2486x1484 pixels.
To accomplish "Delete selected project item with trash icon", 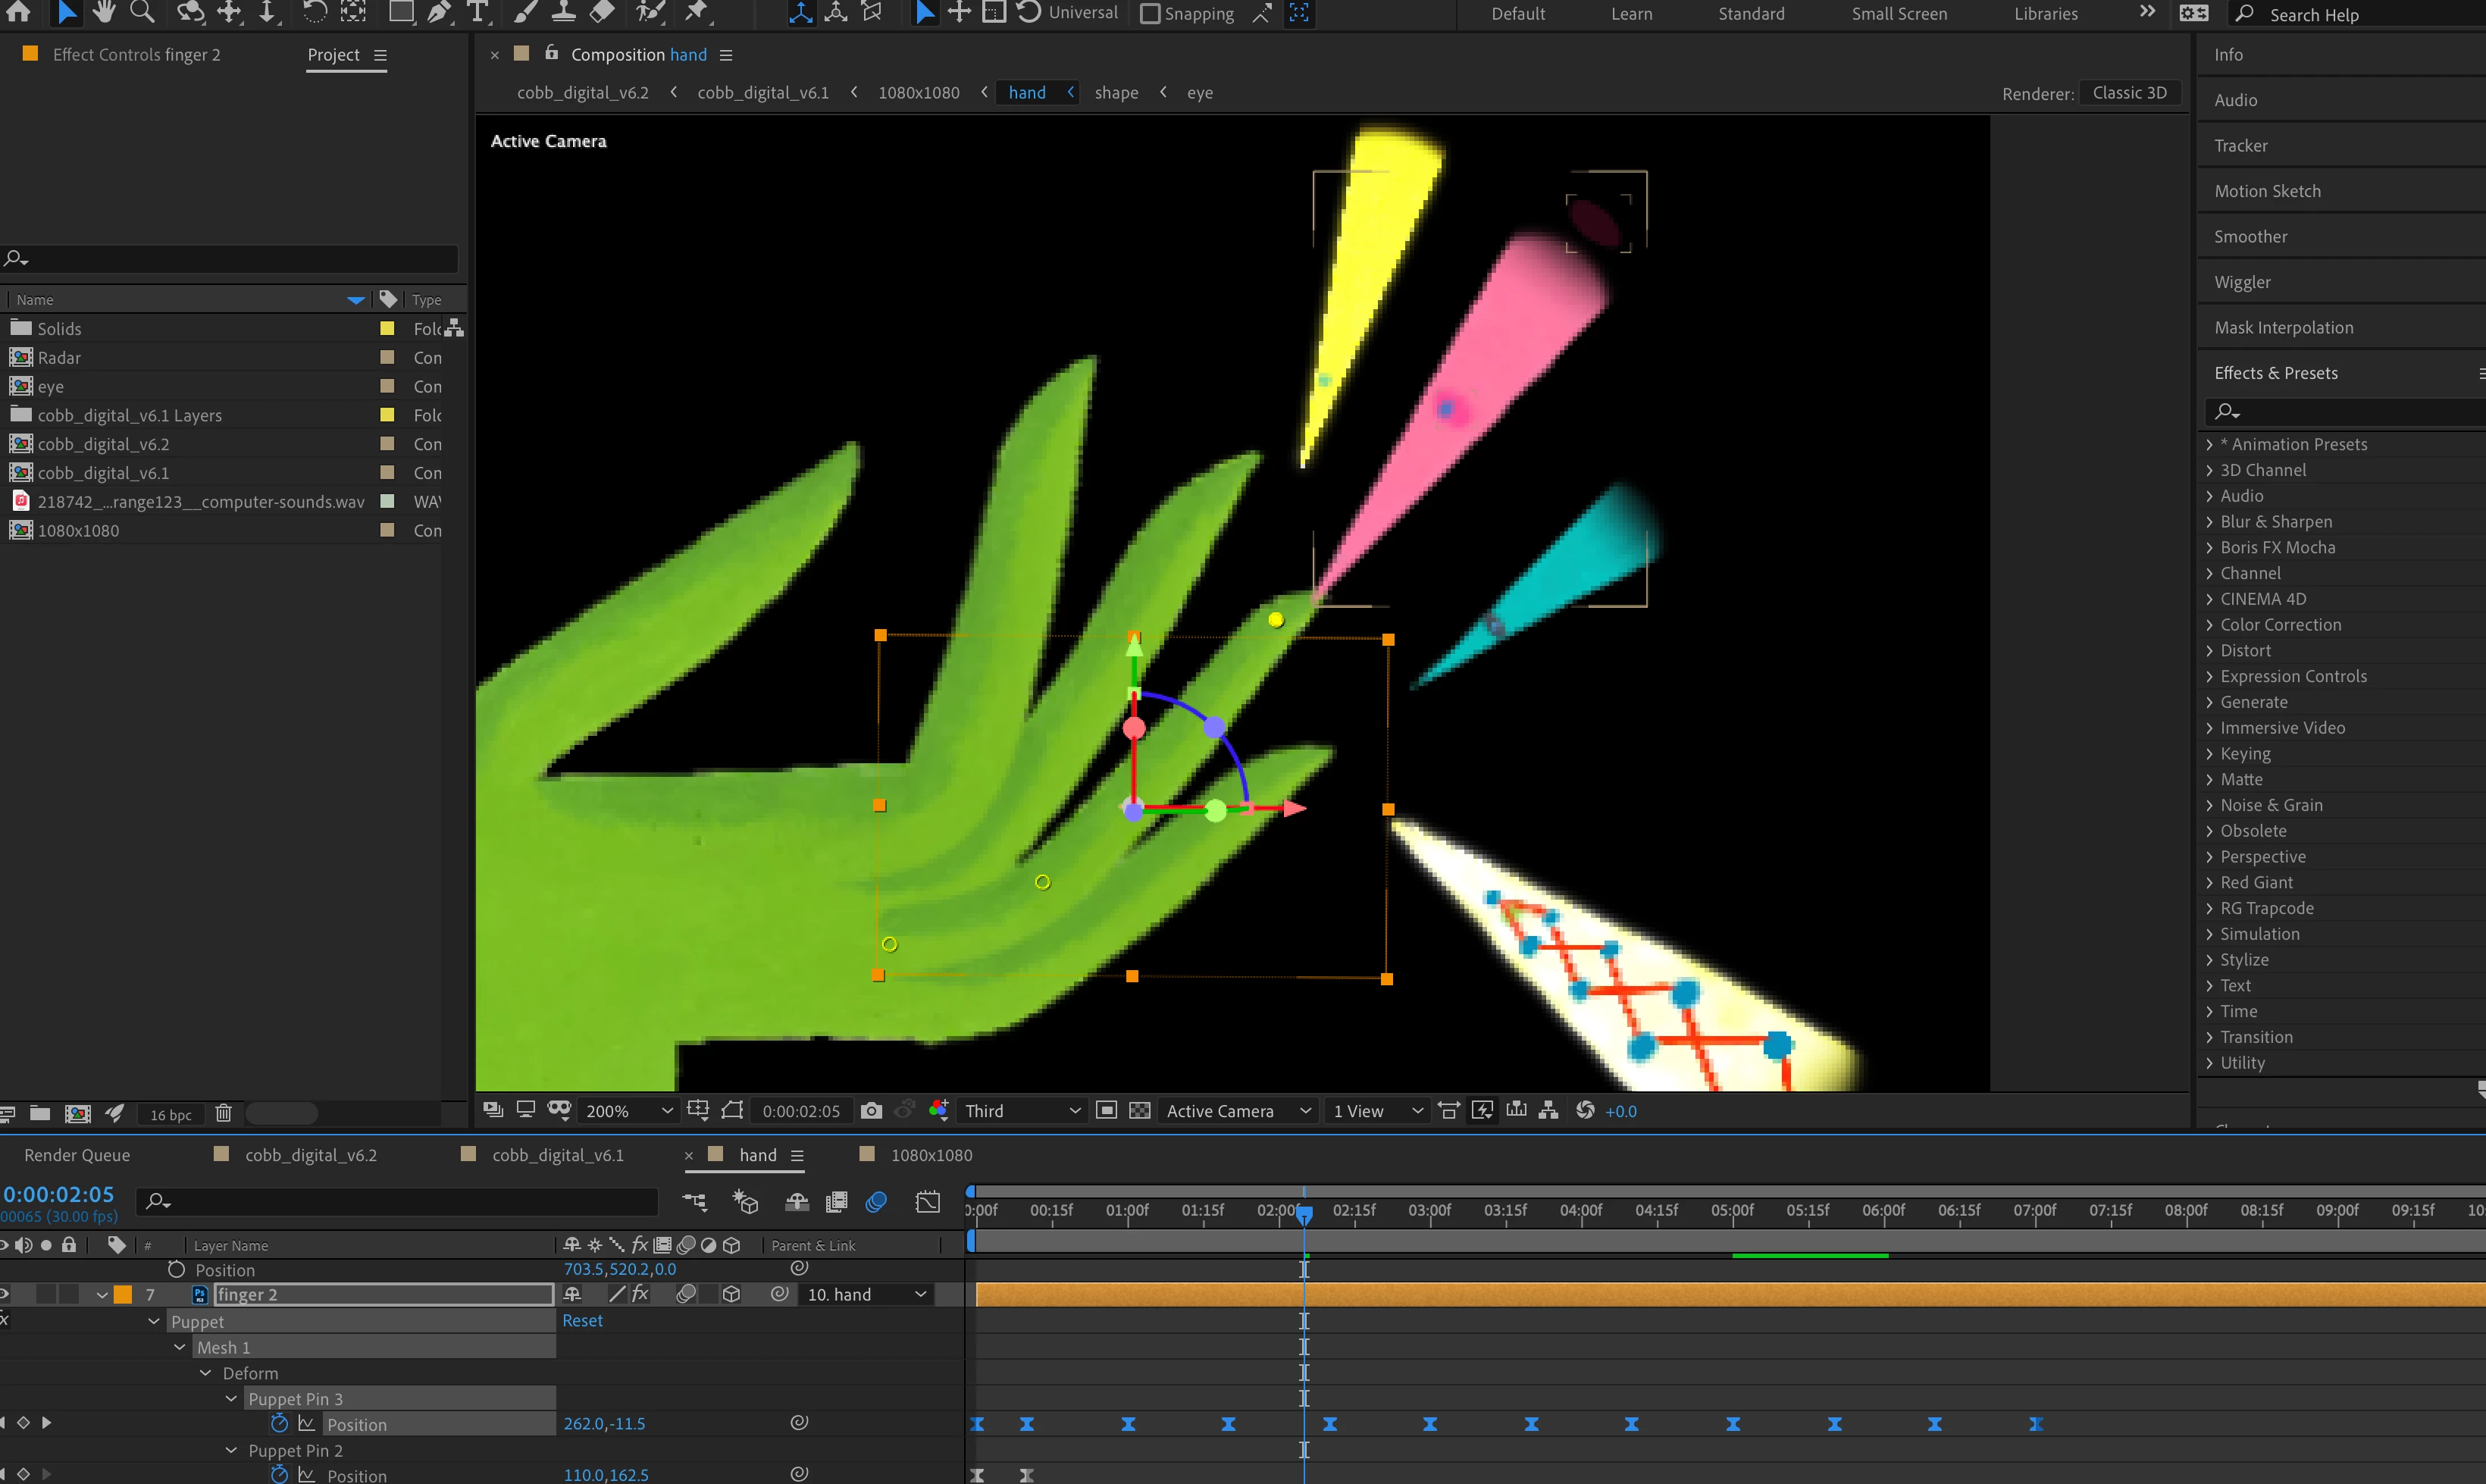I will pos(223,1113).
